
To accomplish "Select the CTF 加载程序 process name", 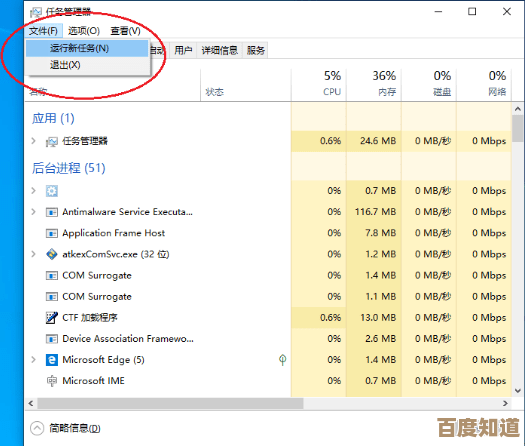I will tap(90, 317).
